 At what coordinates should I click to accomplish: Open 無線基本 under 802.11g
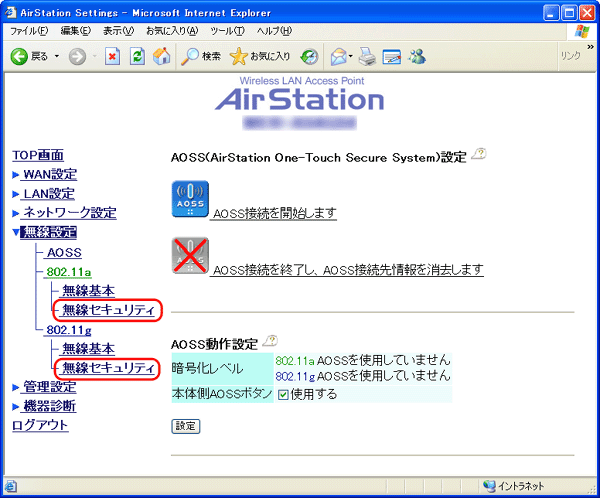tap(88, 349)
